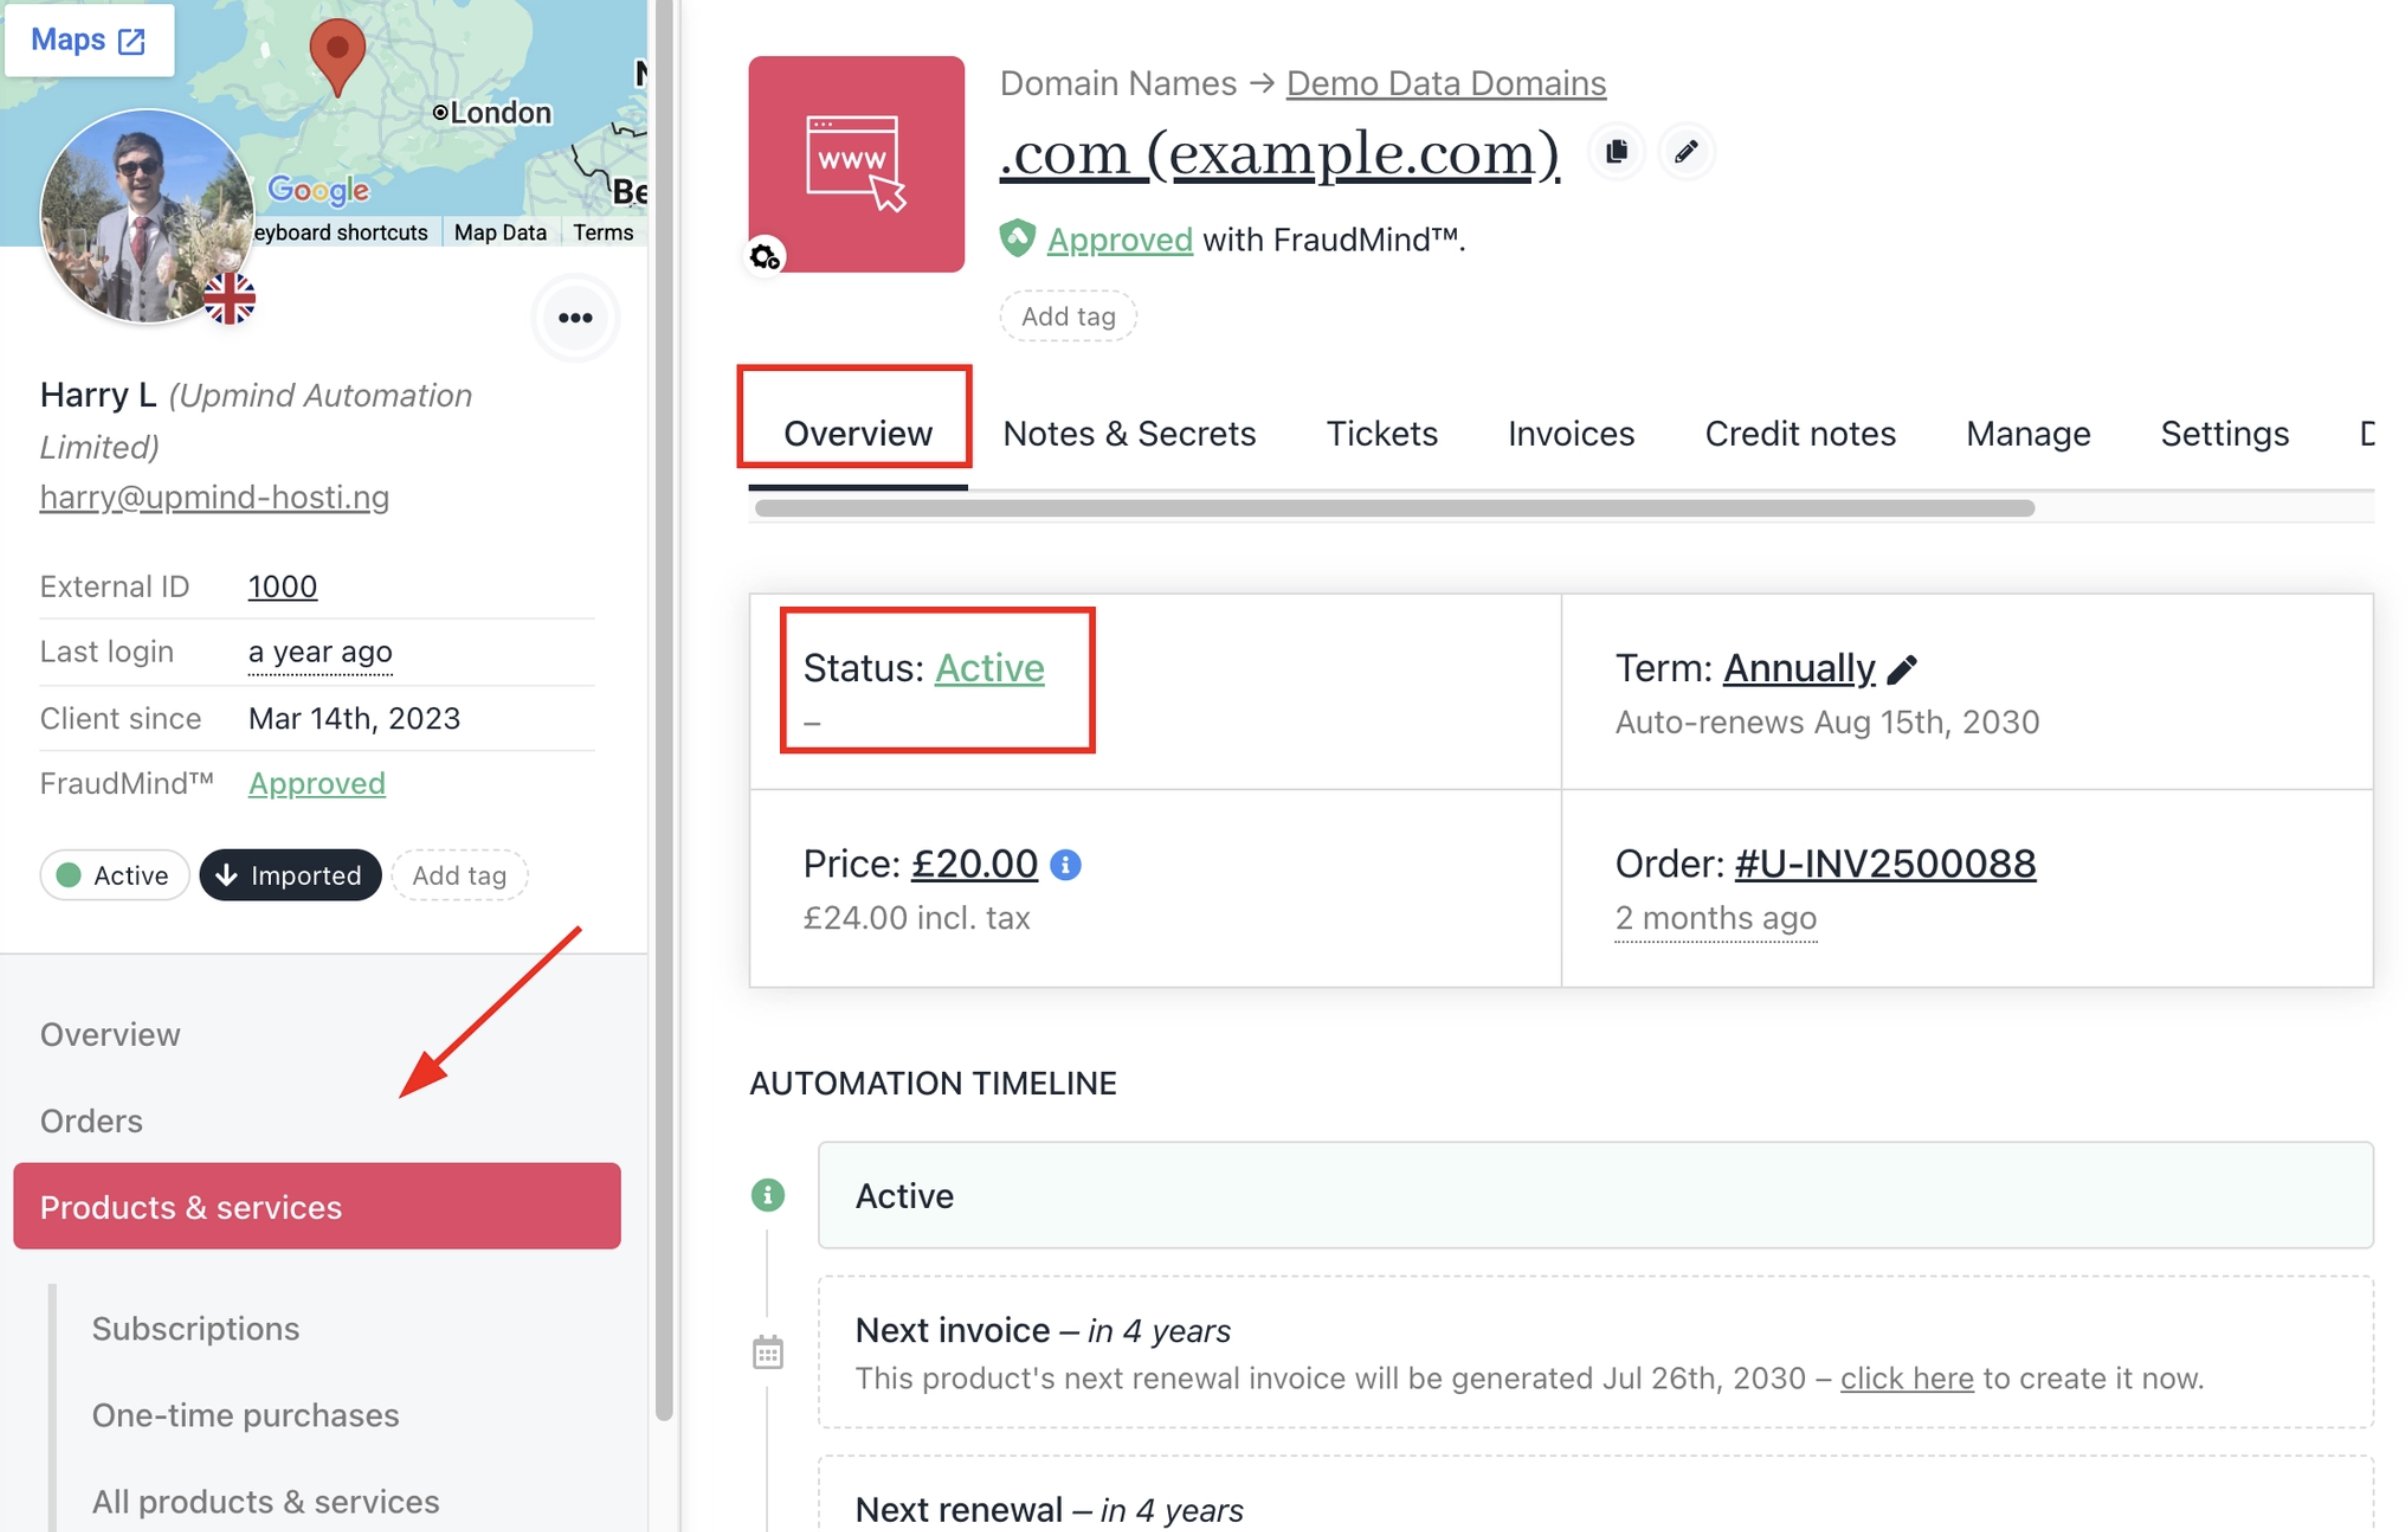Open Harry L's profile photo
This screenshot has width=2408, height=1532.
(146, 216)
